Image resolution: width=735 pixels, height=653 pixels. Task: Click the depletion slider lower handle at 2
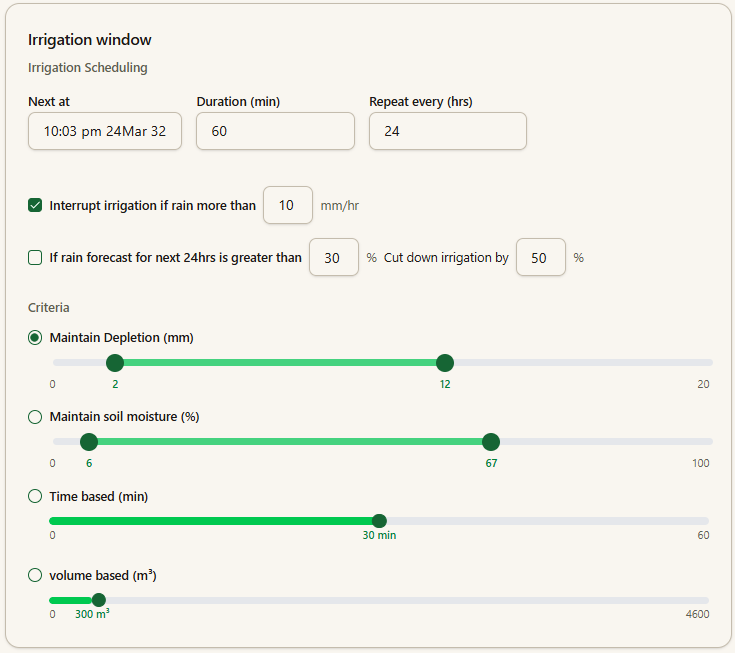tap(115, 362)
